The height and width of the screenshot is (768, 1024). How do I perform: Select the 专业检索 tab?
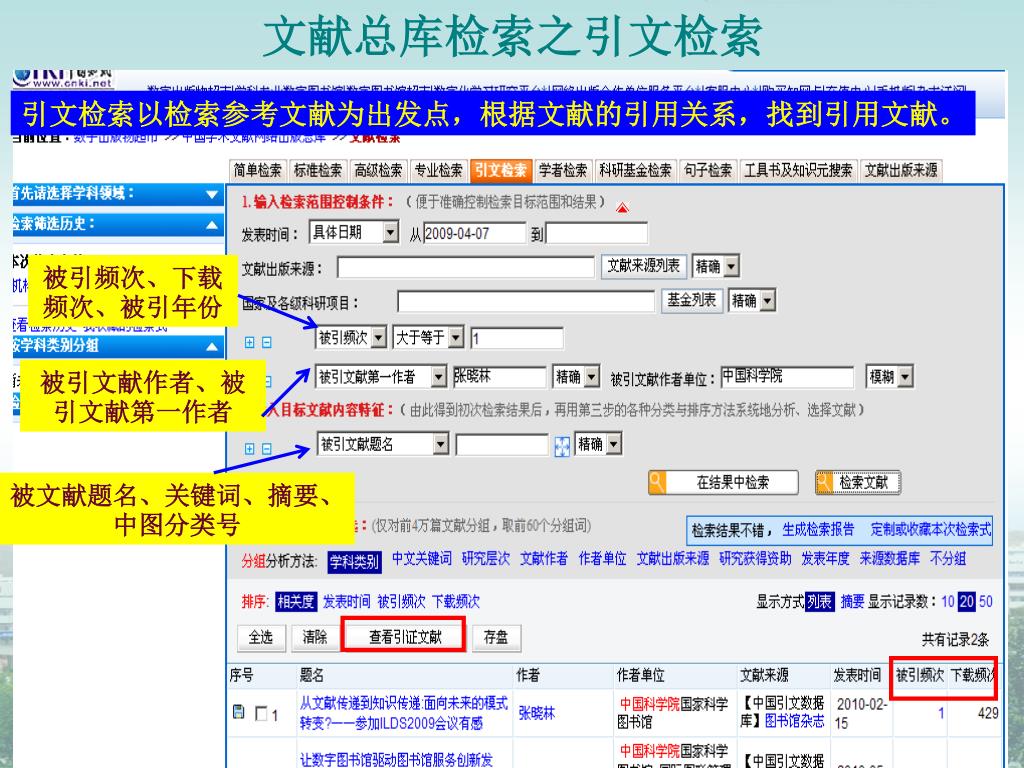(x=438, y=170)
